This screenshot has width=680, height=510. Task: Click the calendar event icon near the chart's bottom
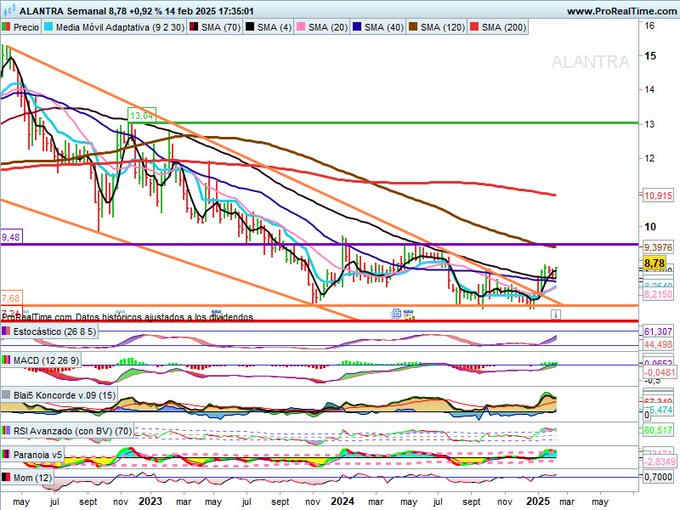[x=409, y=314]
